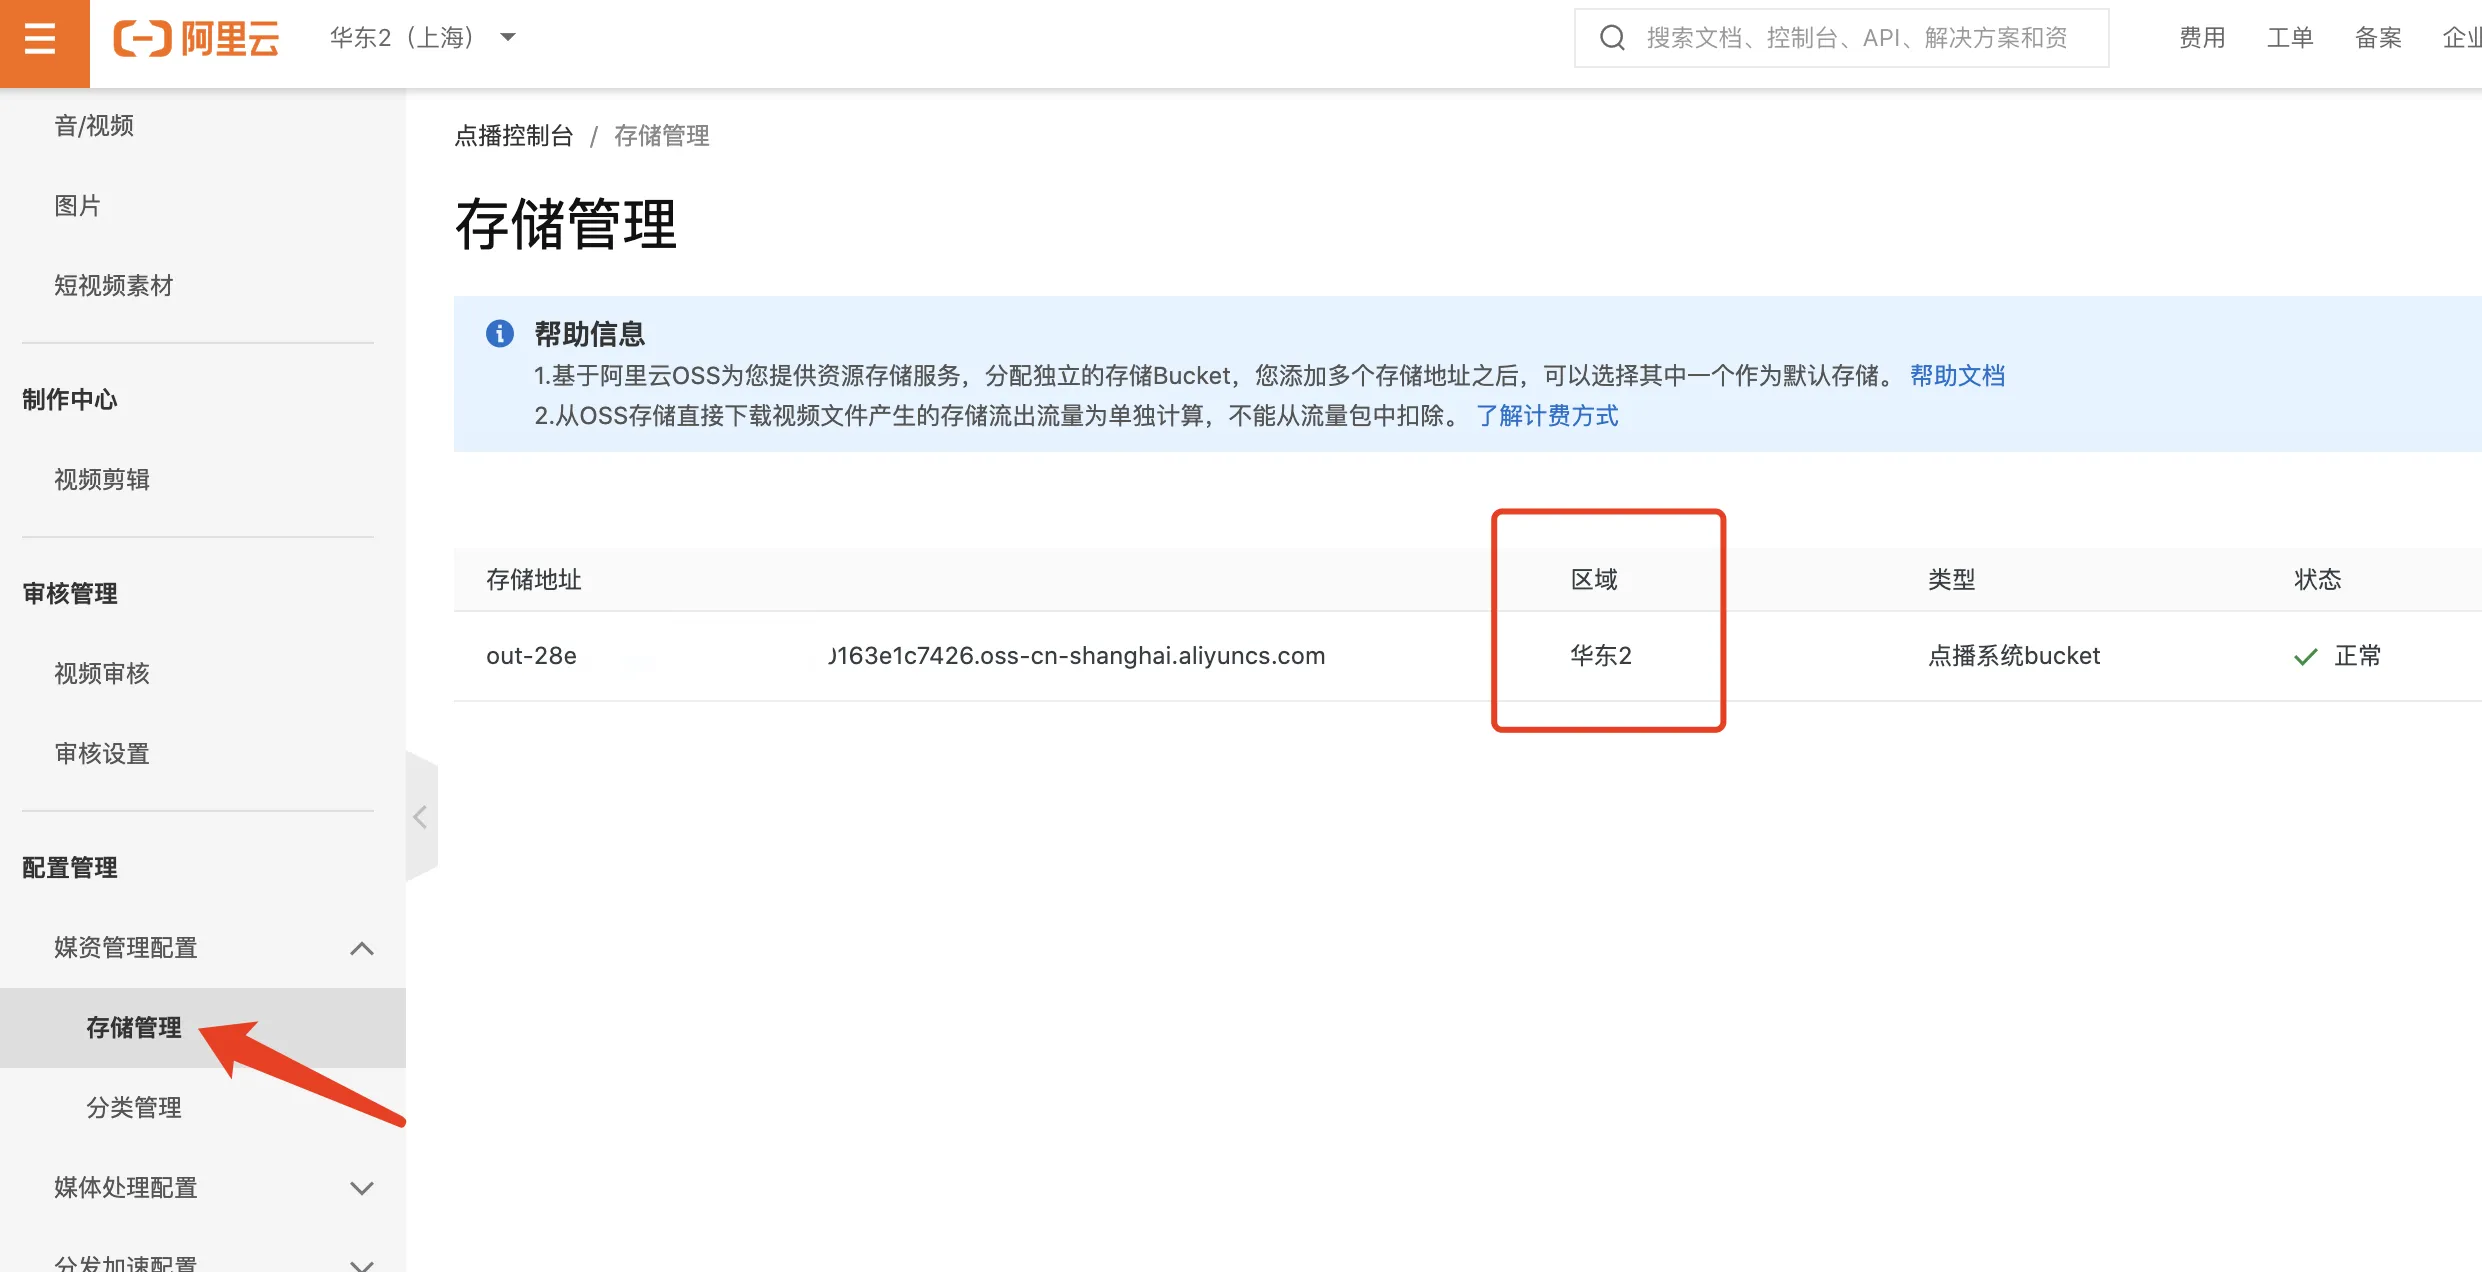Open the 备案 menu
The width and height of the screenshot is (2482, 1272).
pos(2378,38)
